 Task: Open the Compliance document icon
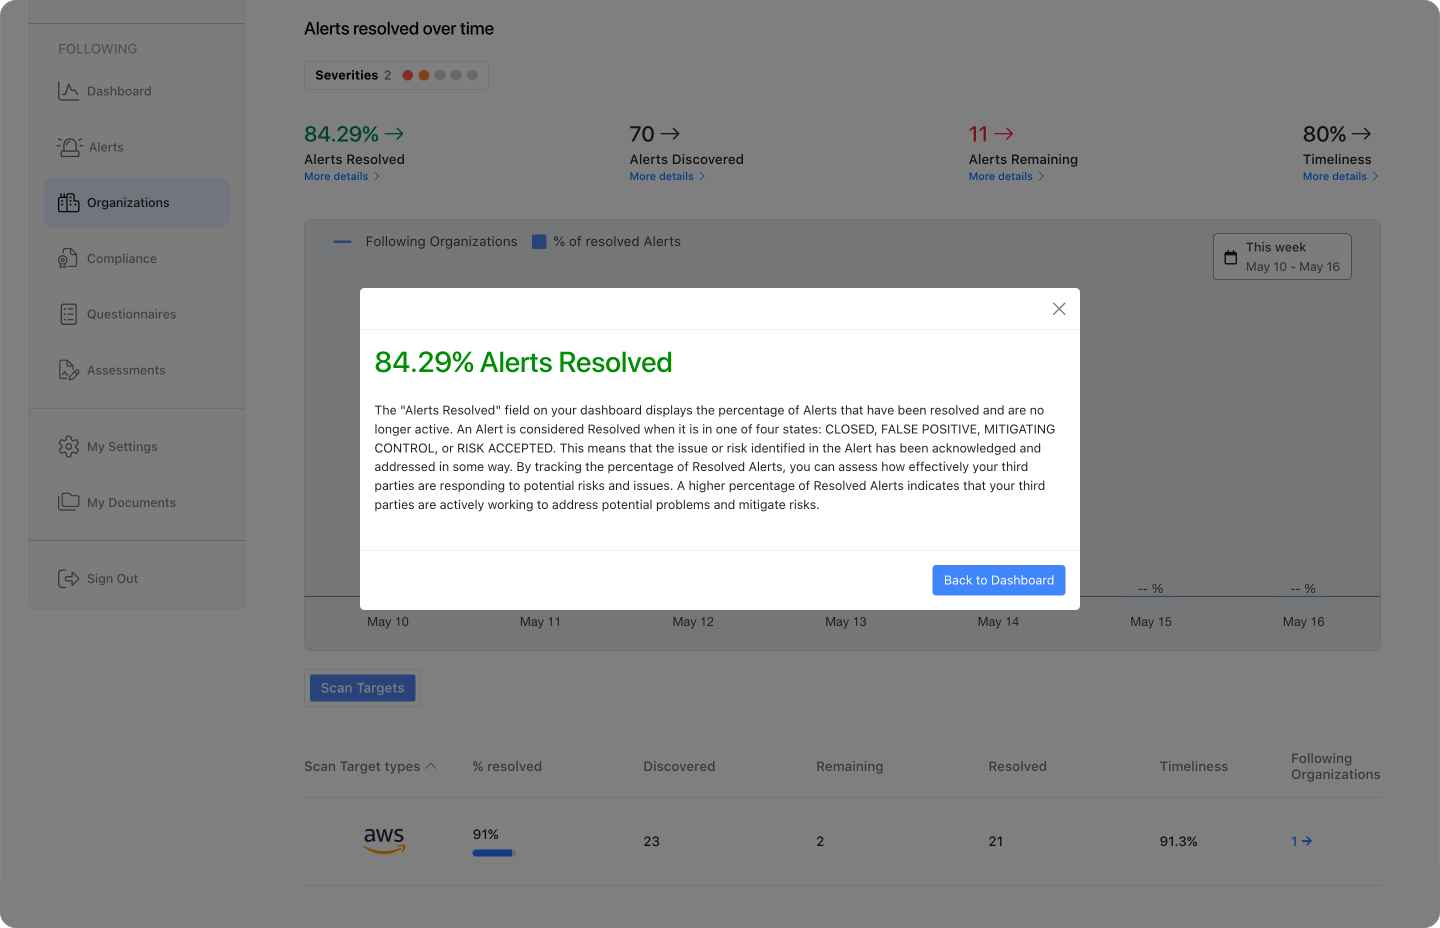(68, 259)
